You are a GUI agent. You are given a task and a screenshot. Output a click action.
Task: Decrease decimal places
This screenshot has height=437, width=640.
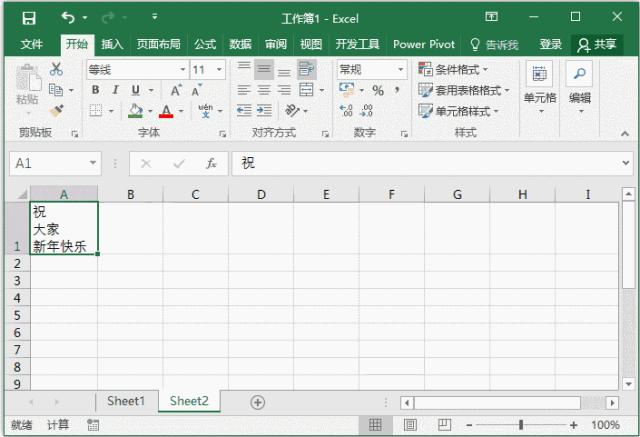[x=367, y=110]
